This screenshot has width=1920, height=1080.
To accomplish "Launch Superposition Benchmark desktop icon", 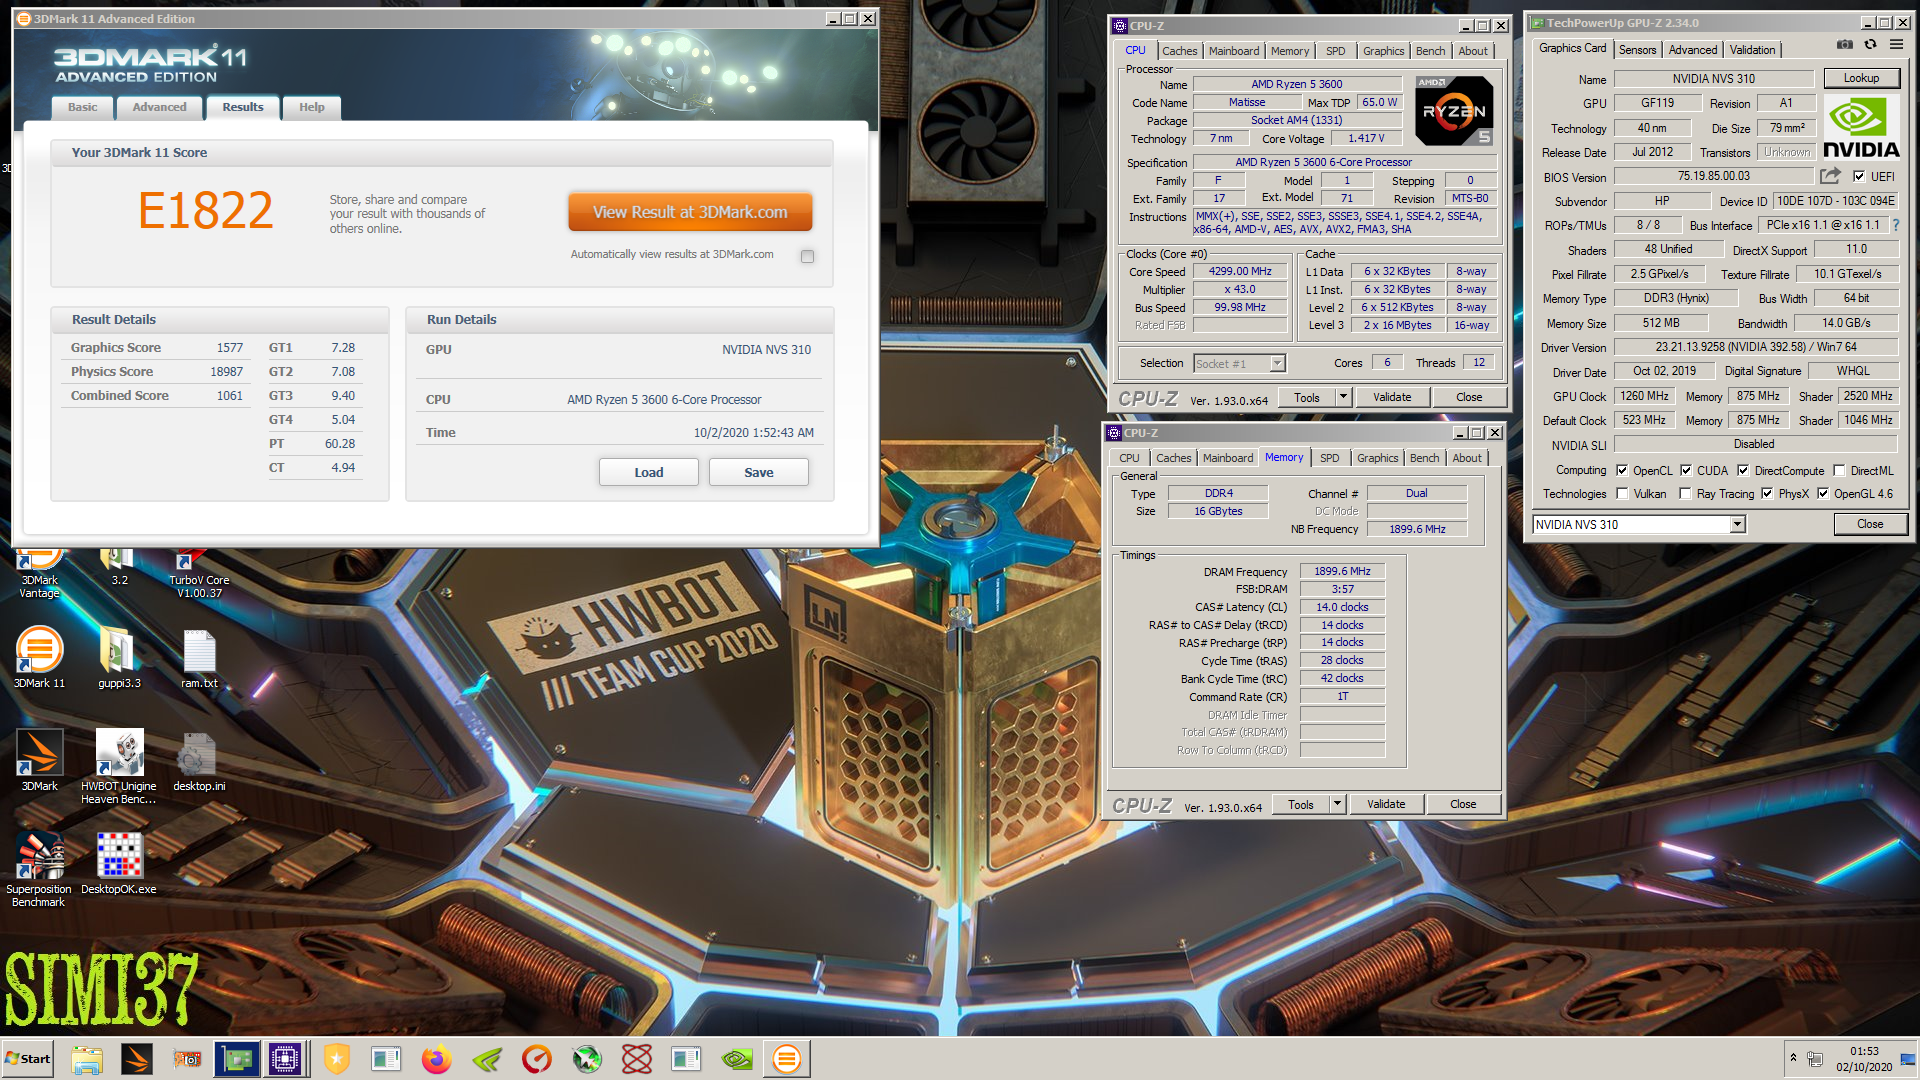I will point(39,869).
